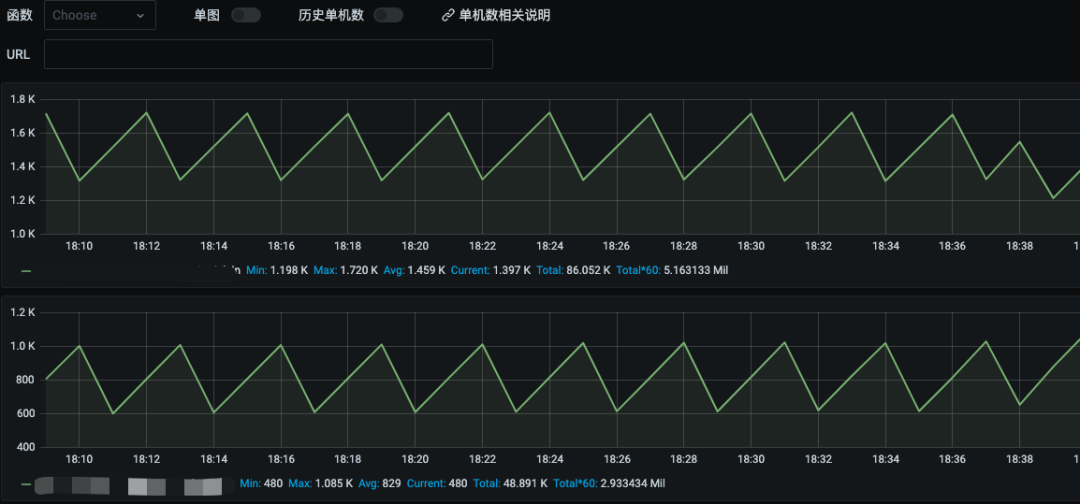The height and width of the screenshot is (504, 1080).
Task: Click Total*60: 2.933434 Mil in bottom chart
Action: point(609,484)
